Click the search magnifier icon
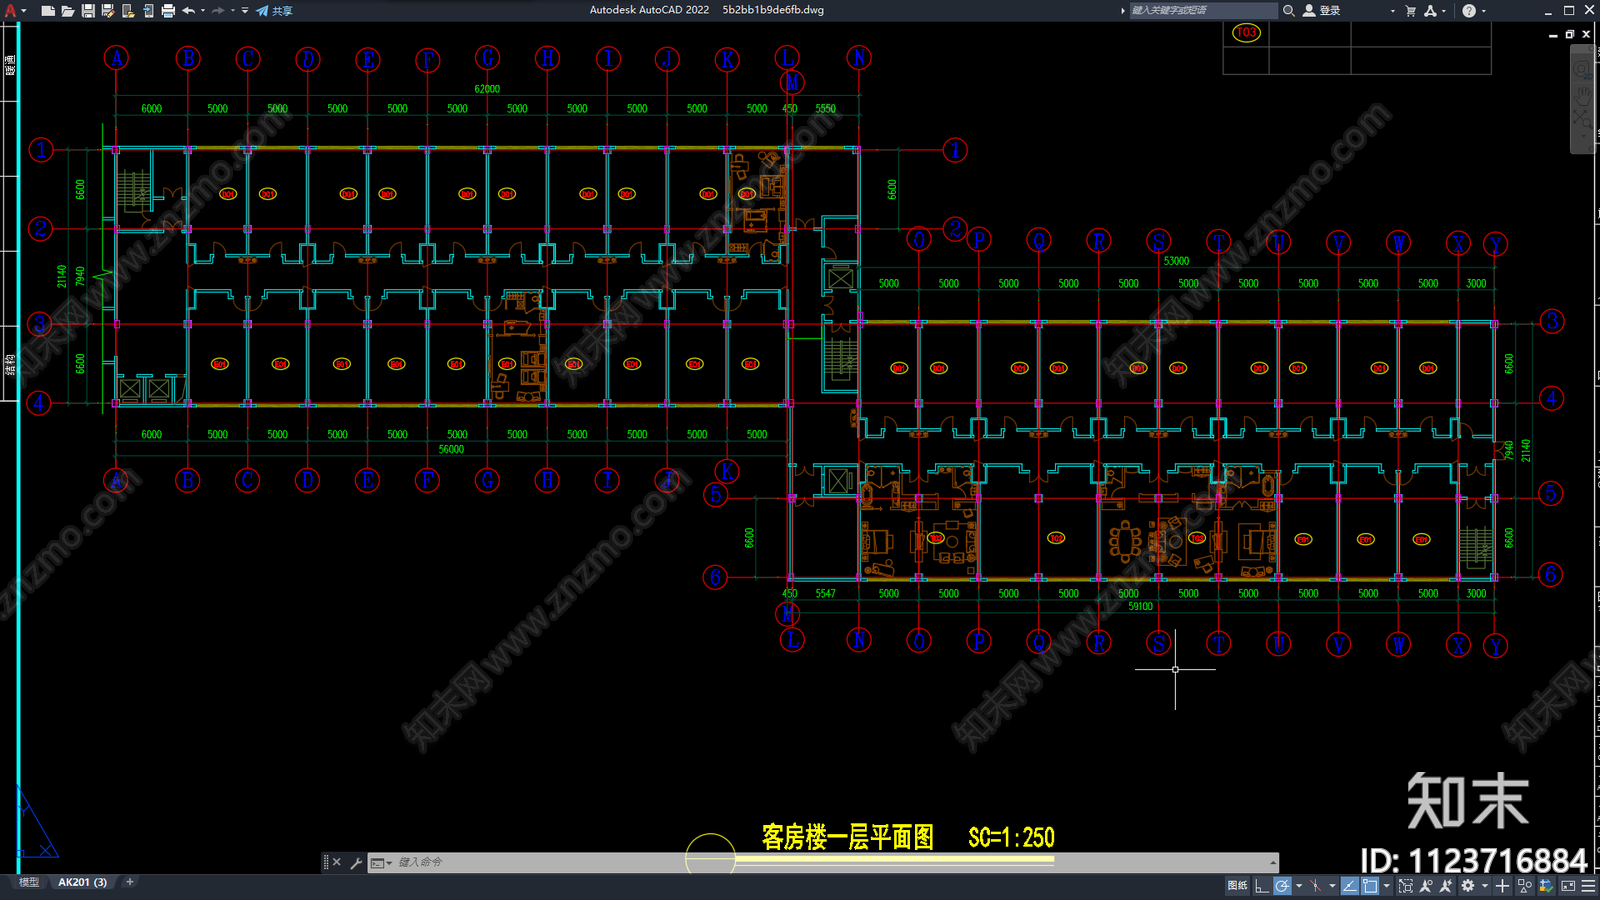 pyautogui.click(x=1289, y=10)
